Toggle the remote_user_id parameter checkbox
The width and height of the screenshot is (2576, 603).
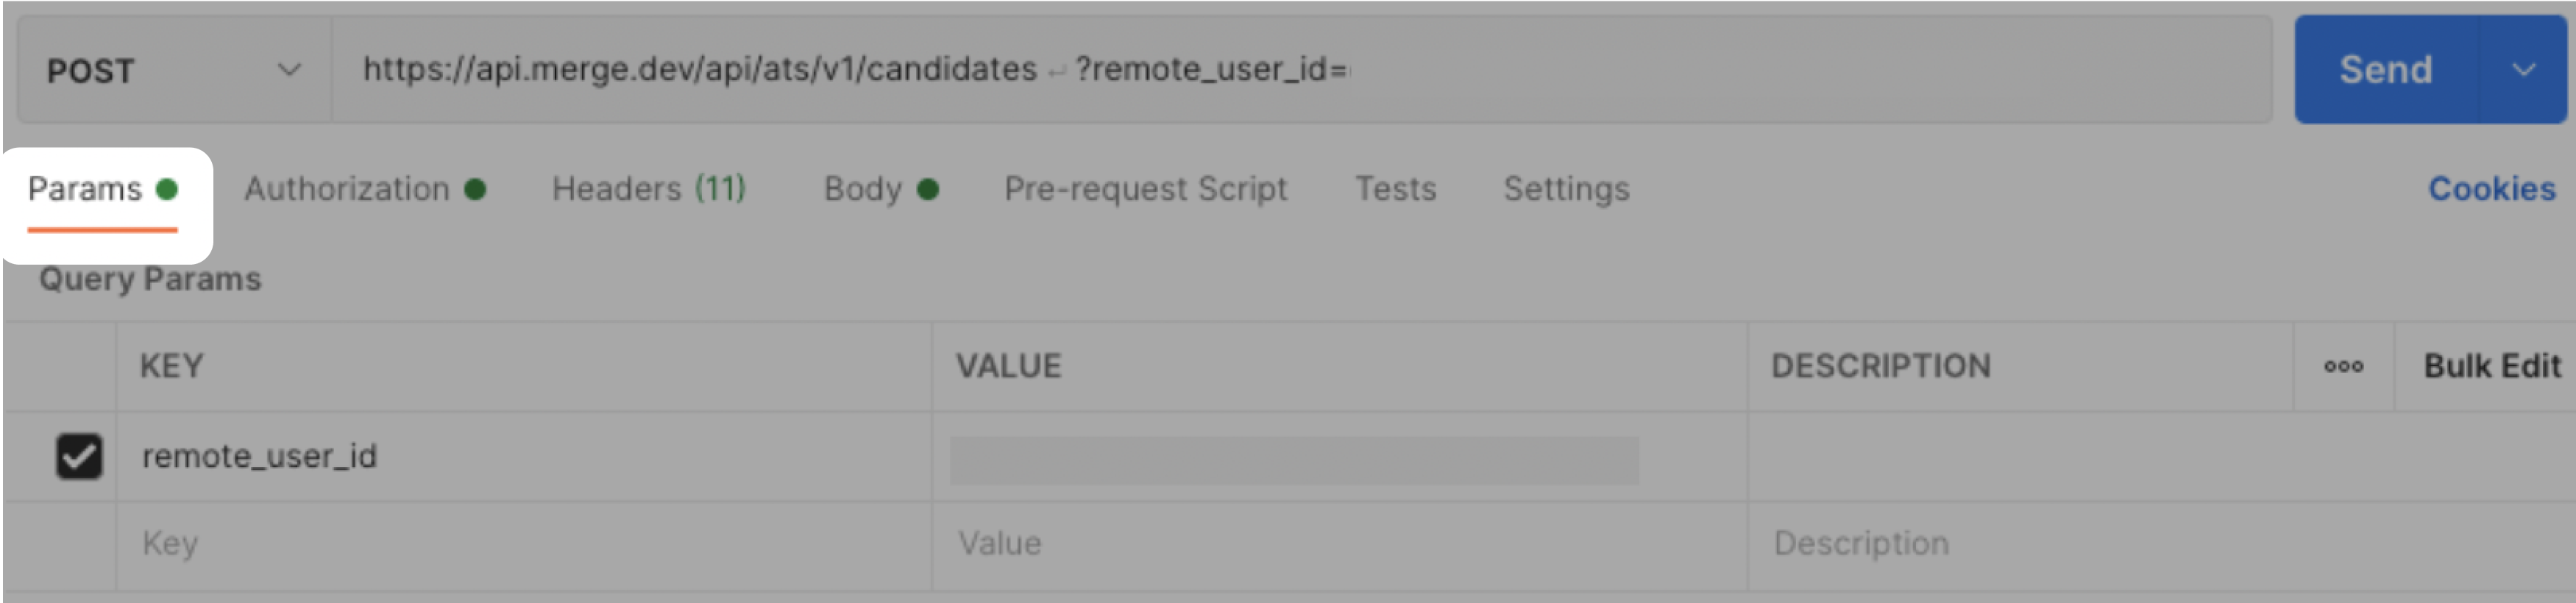click(x=79, y=457)
